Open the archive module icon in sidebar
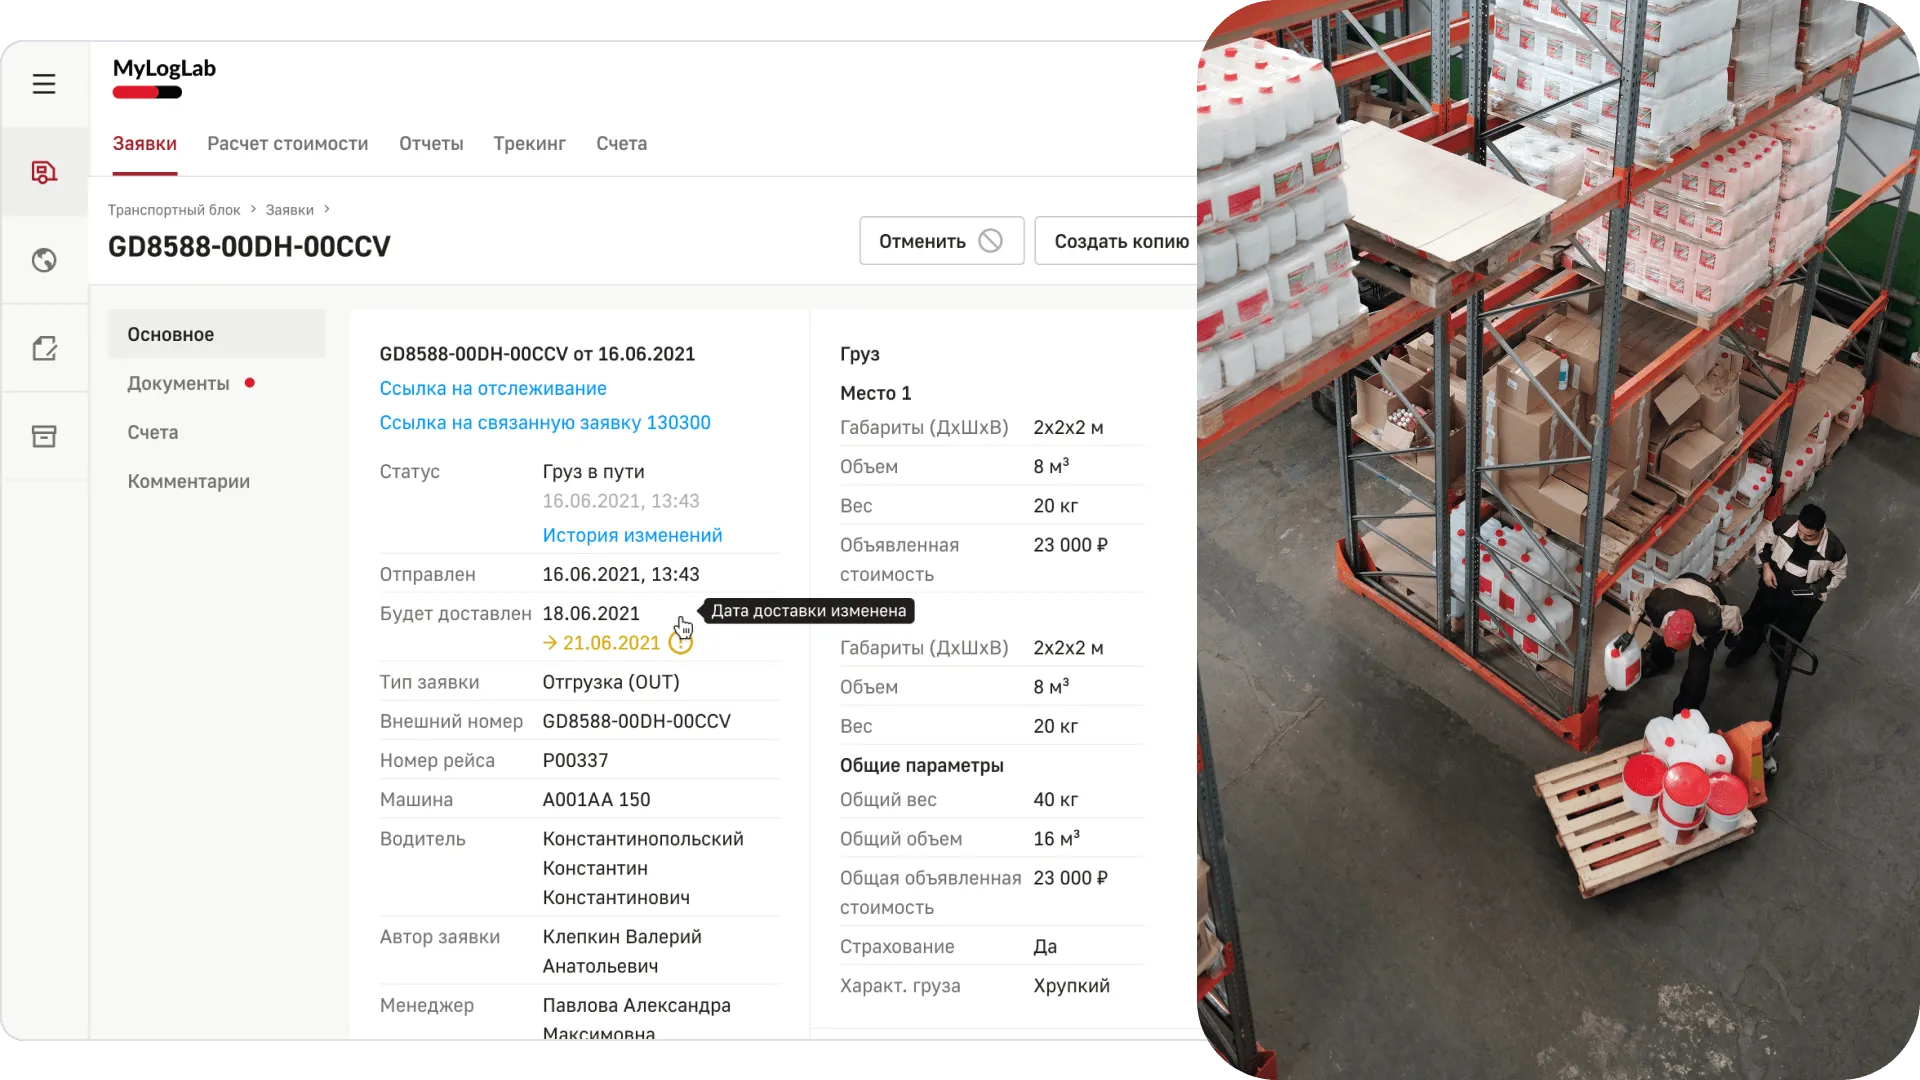Image resolution: width=1920 pixels, height=1080 pixels. point(44,435)
